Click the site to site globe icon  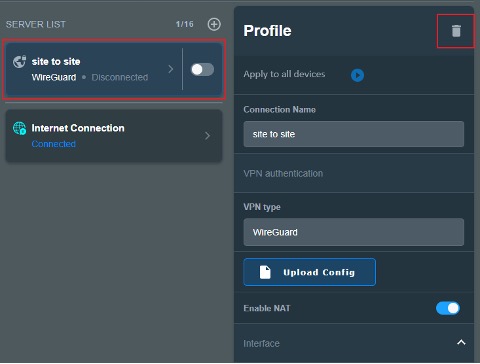coord(19,62)
